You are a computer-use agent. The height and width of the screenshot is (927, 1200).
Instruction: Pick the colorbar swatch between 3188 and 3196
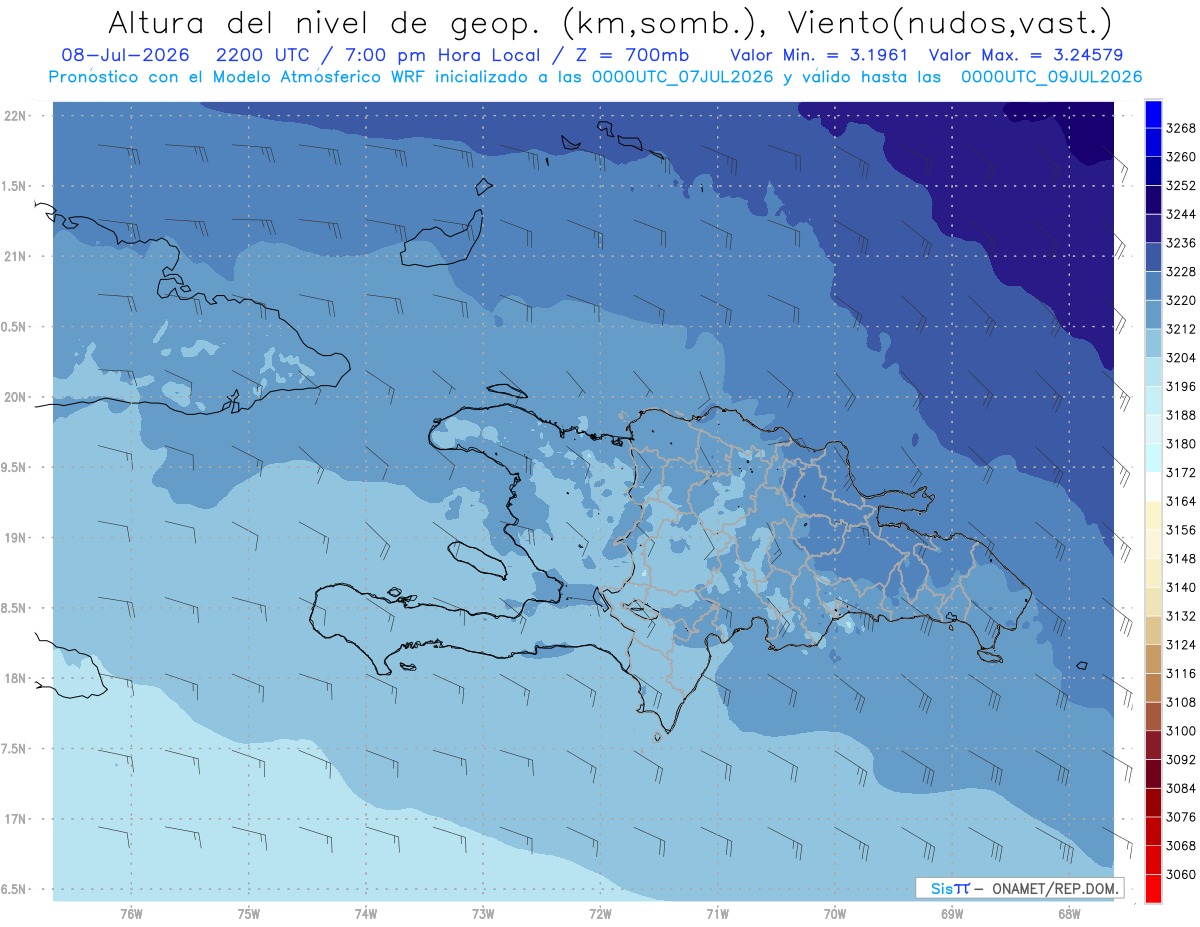[x=1153, y=401]
